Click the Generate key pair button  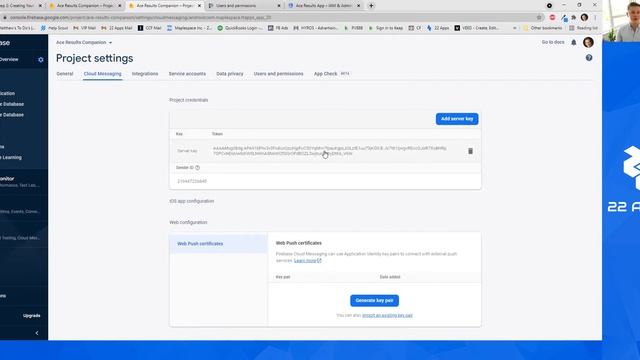tap(374, 300)
